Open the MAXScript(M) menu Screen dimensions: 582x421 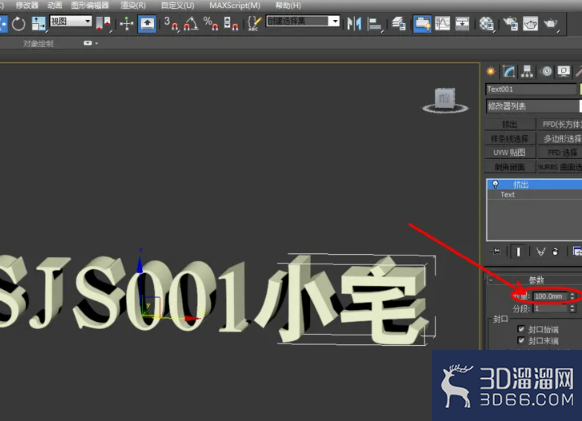point(235,5)
